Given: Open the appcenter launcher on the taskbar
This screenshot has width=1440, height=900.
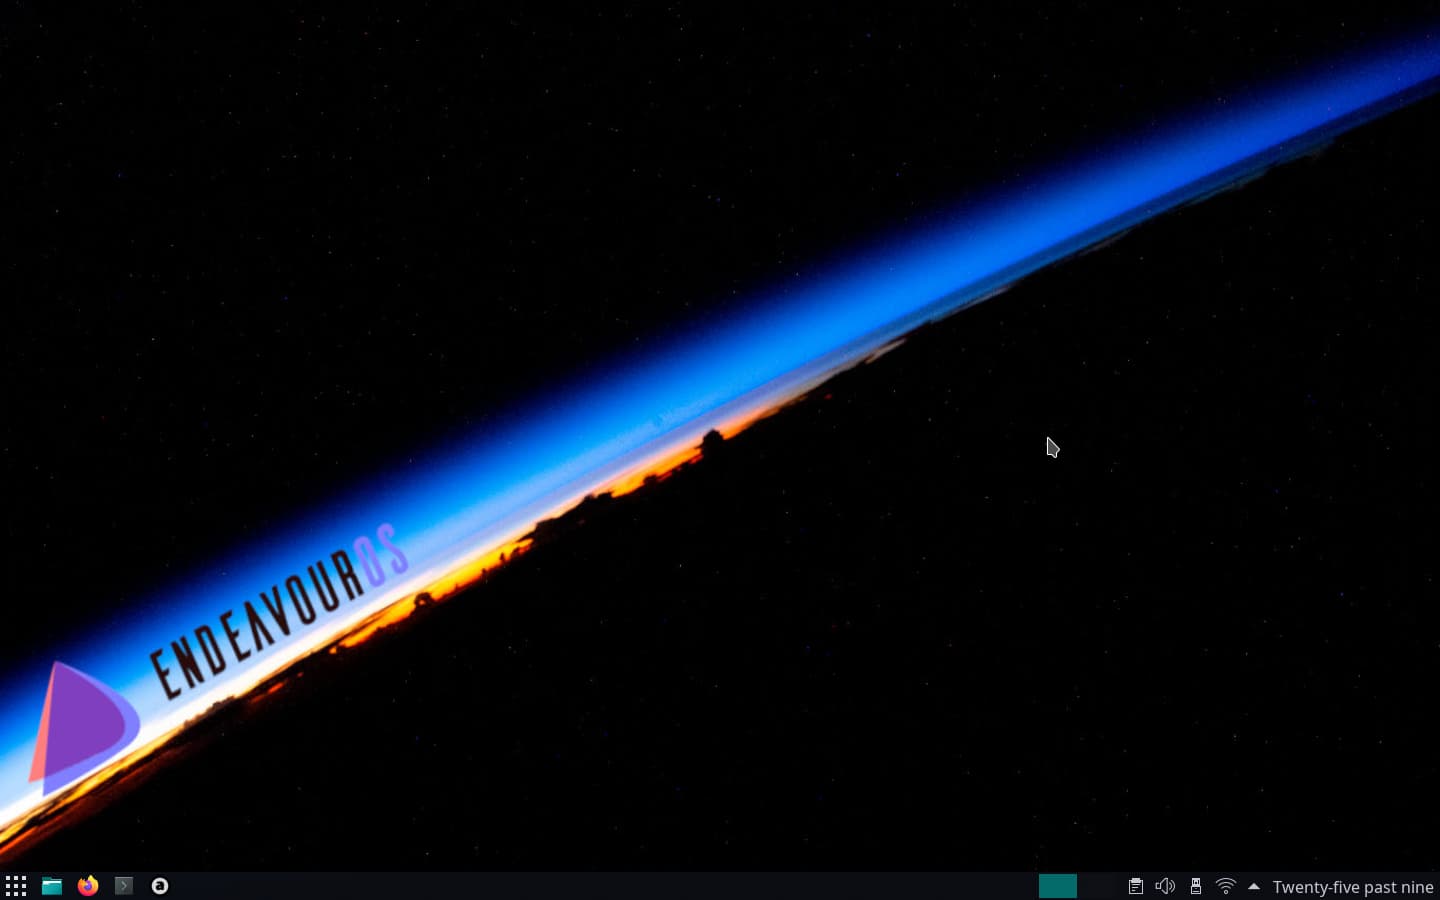Looking at the screenshot, I should 160,885.
